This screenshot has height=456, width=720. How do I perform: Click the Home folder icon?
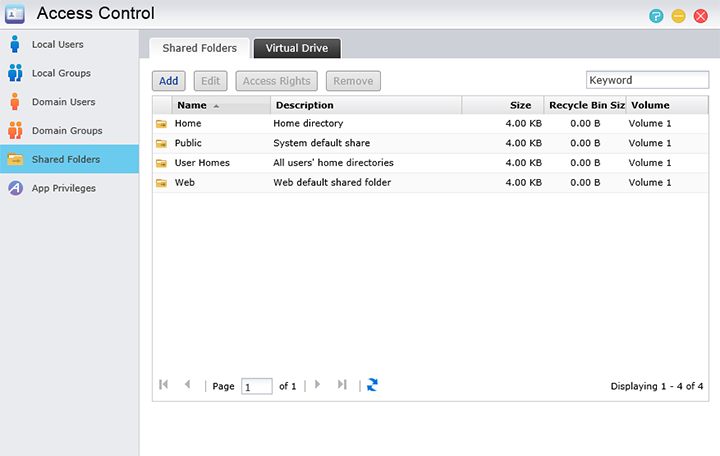click(161, 124)
